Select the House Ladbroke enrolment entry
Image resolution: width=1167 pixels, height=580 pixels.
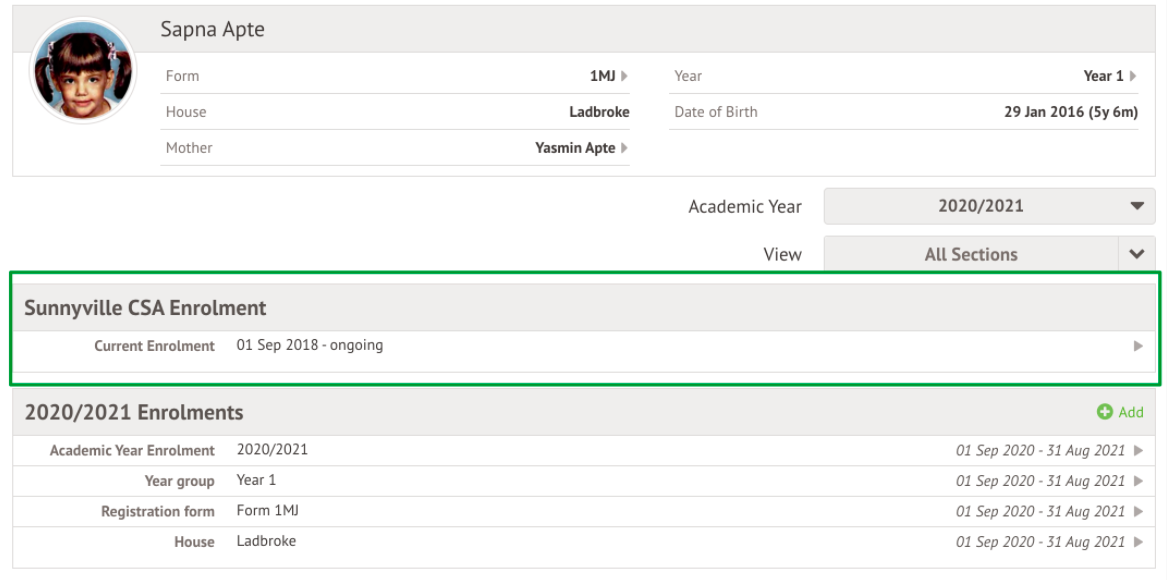(x=266, y=542)
